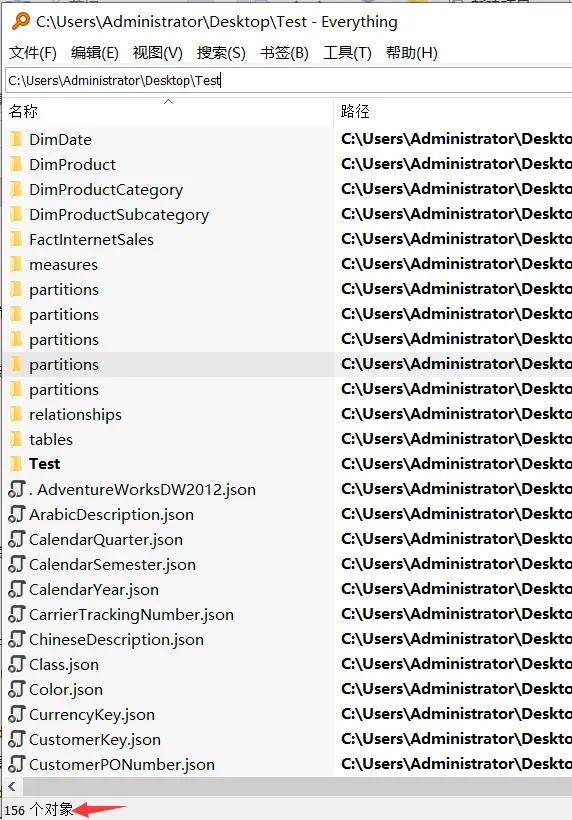The image size is (572, 820).
Task: Select the DimProductCategory name text
Action: [106, 190]
